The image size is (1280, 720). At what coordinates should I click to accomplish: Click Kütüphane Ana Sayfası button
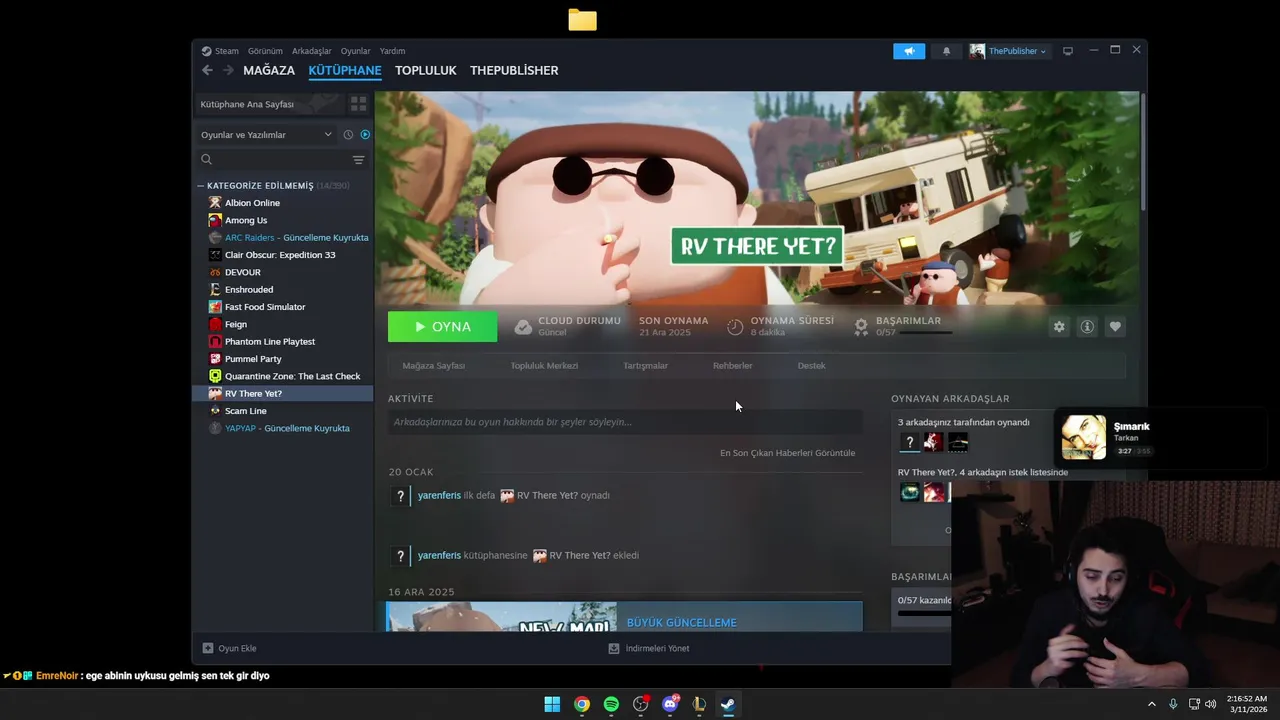(268, 104)
